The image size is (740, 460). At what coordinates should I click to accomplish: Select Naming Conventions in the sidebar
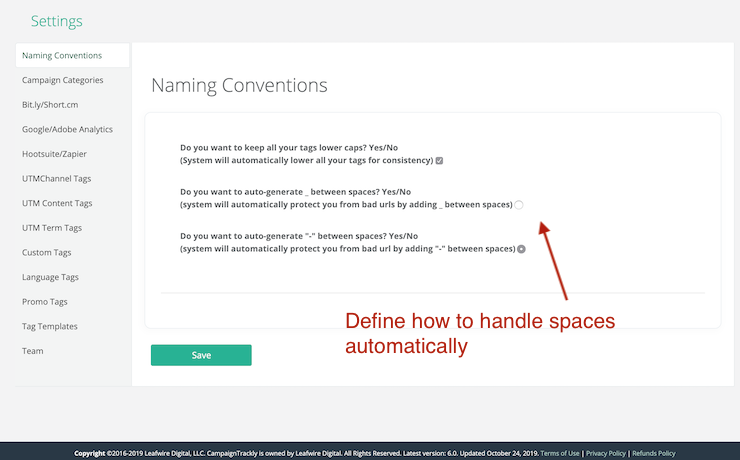pyautogui.click(x=62, y=55)
